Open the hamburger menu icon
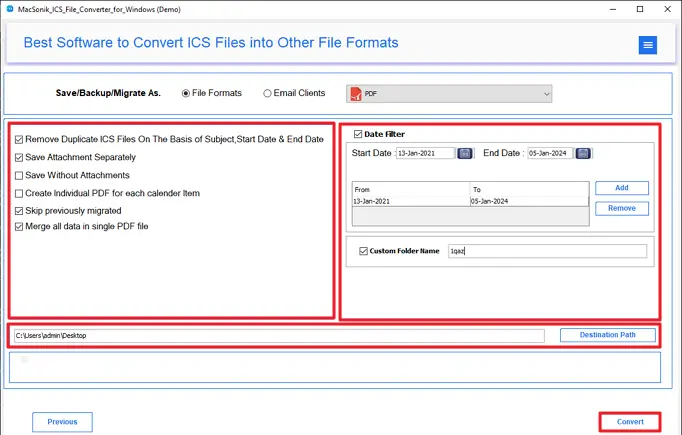Image resolution: width=682 pixels, height=435 pixels. (x=648, y=45)
